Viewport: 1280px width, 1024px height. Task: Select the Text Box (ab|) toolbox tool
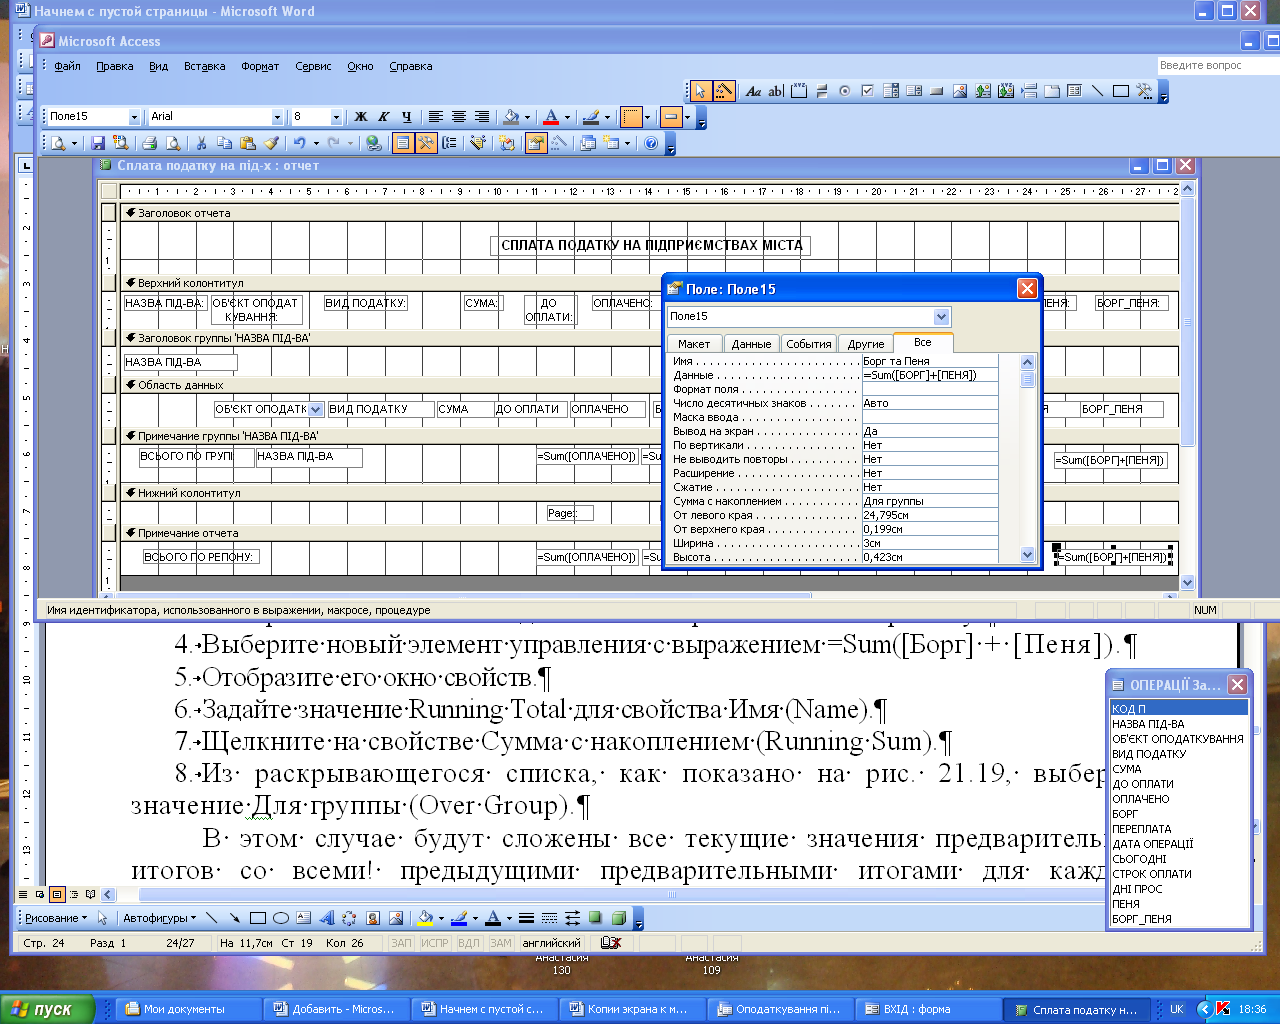[x=776, y=91]
